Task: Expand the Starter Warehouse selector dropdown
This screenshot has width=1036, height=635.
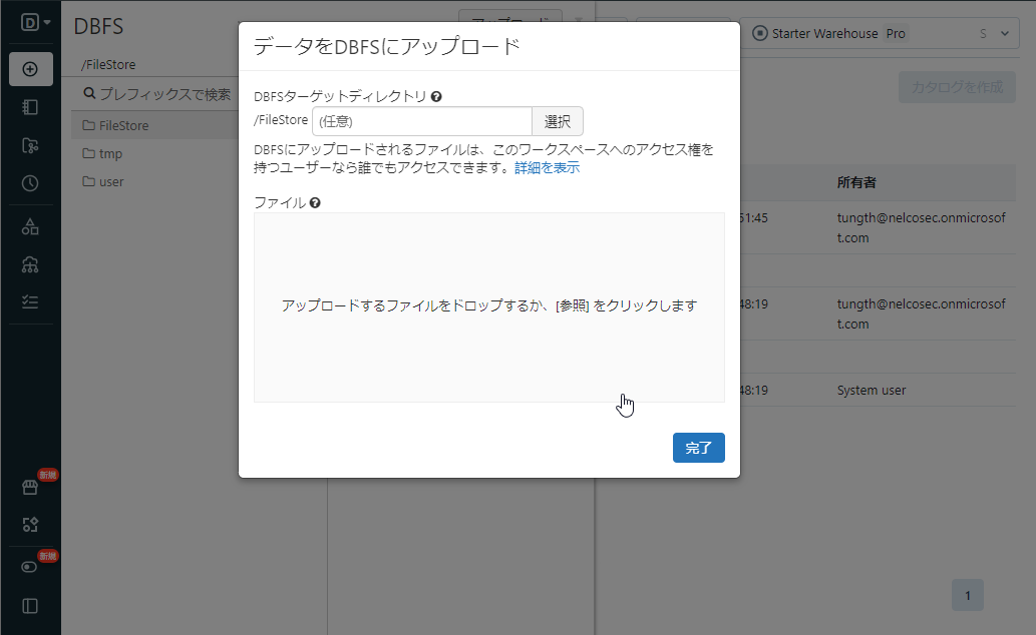Action: coord(1002,33)
